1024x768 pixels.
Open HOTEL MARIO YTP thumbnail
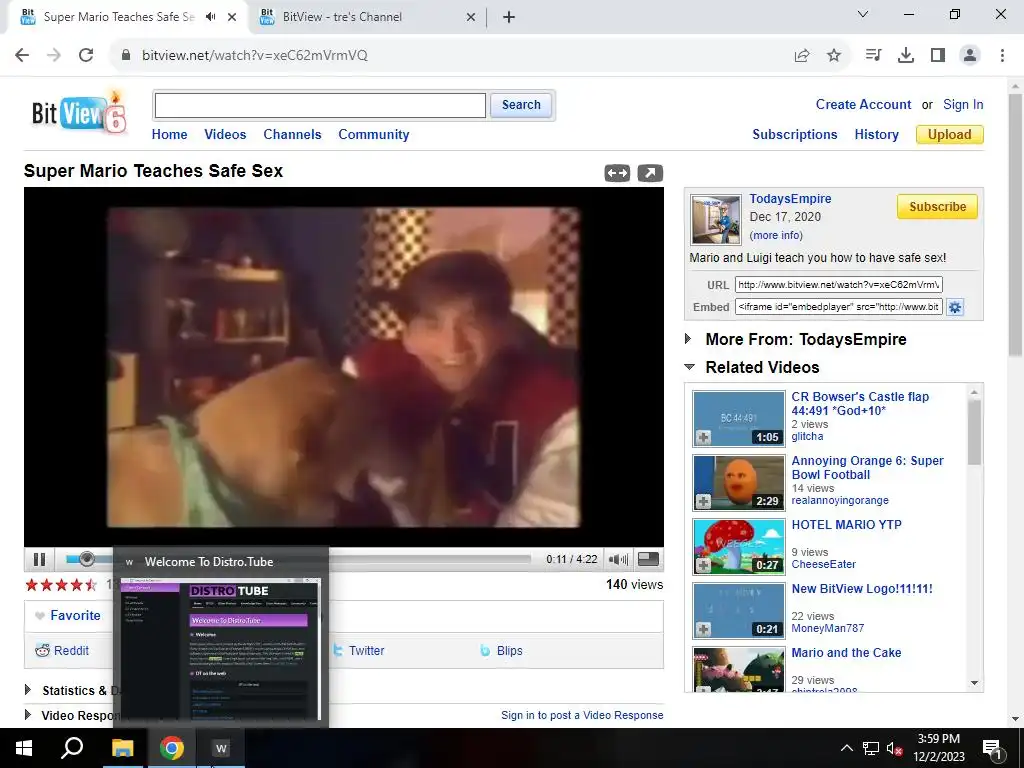coord(739,547)
